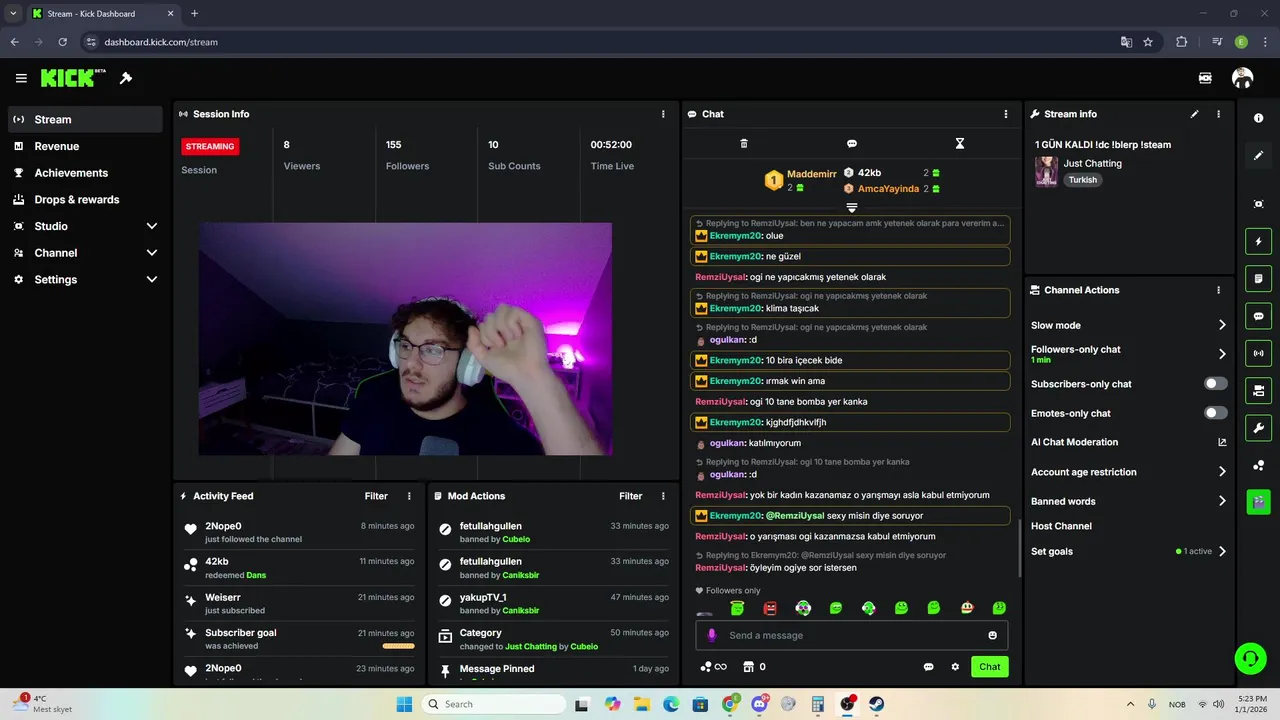
Task: Go to Revenue in the sidebar
Action: (x=85, y=146)
